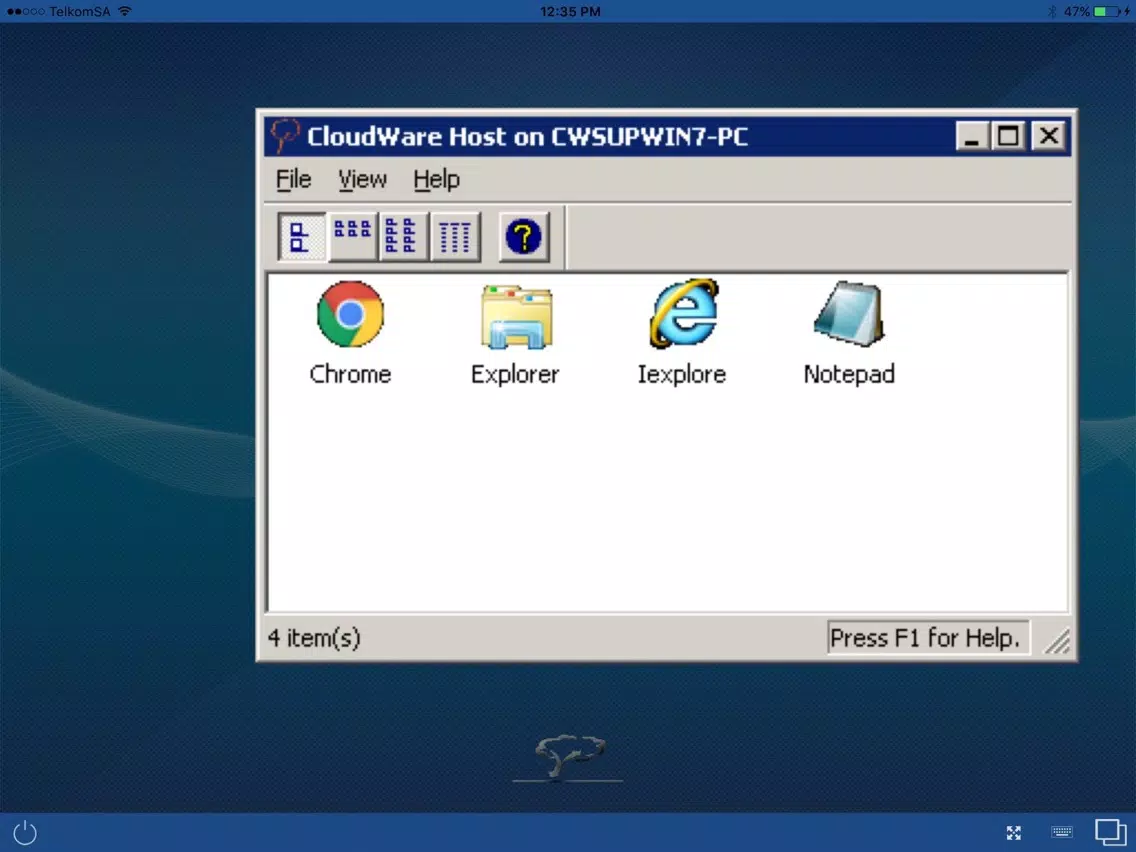
Task: Start Iexplore from the host window
Action: (x=683, y=314)
